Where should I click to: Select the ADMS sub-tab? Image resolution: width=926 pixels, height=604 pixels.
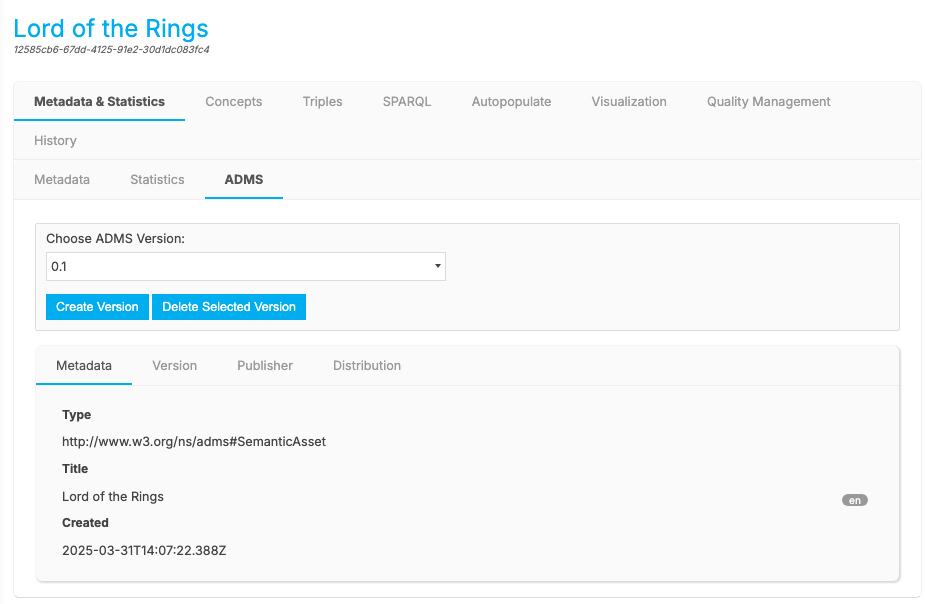[x=244, y=180]
